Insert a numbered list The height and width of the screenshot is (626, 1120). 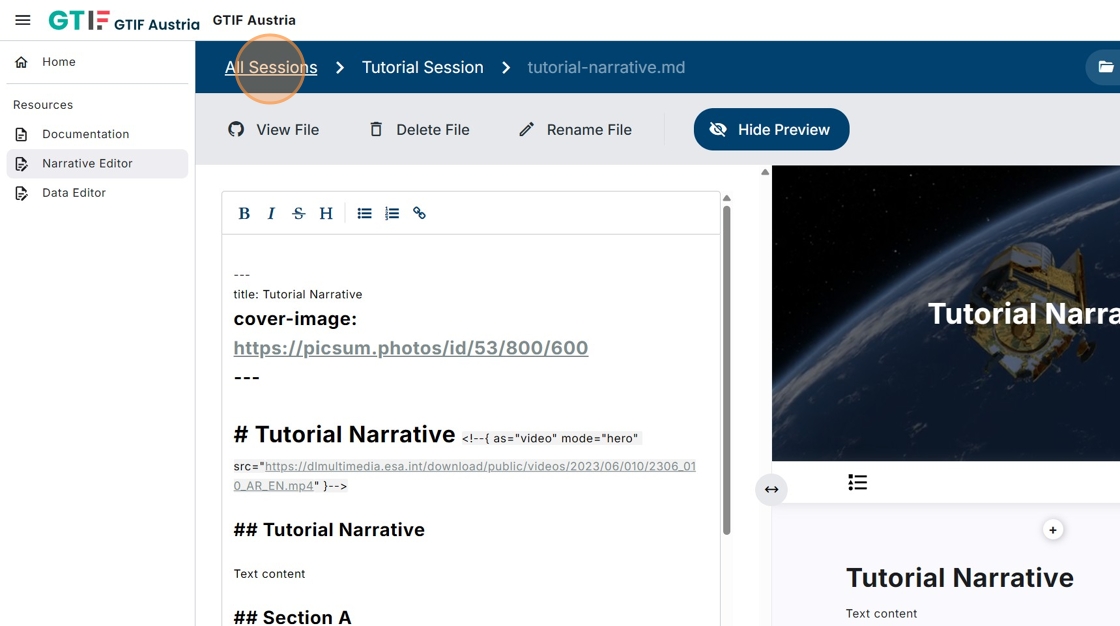click(392, 213)
